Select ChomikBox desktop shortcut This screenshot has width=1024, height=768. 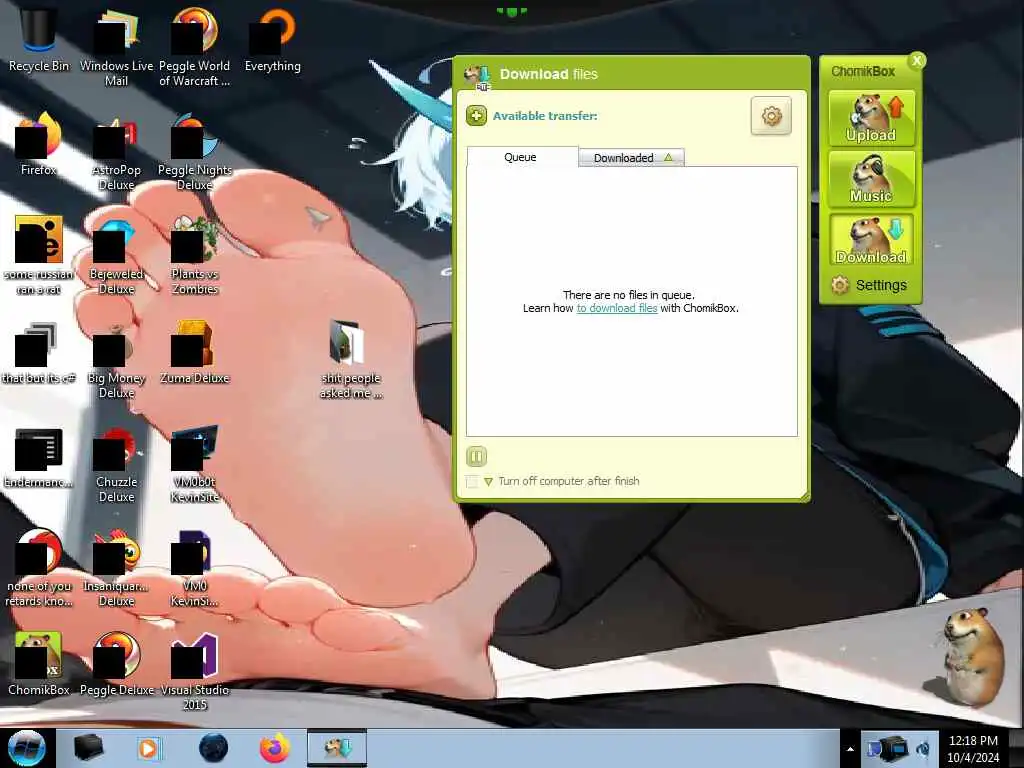39,664
